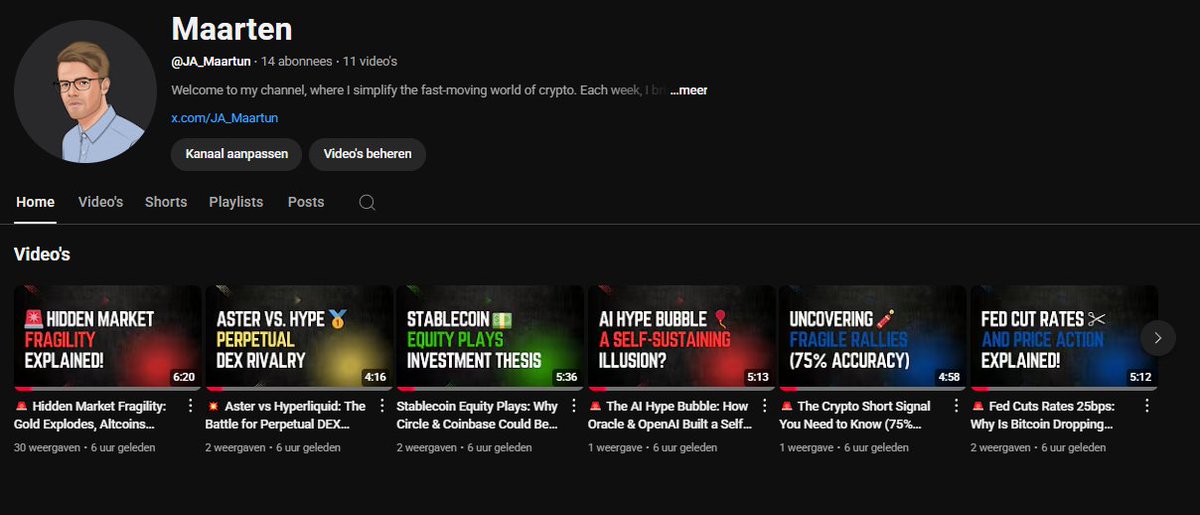Click the '11 video's' count text
1200x515 pixels.
[369, 62]
